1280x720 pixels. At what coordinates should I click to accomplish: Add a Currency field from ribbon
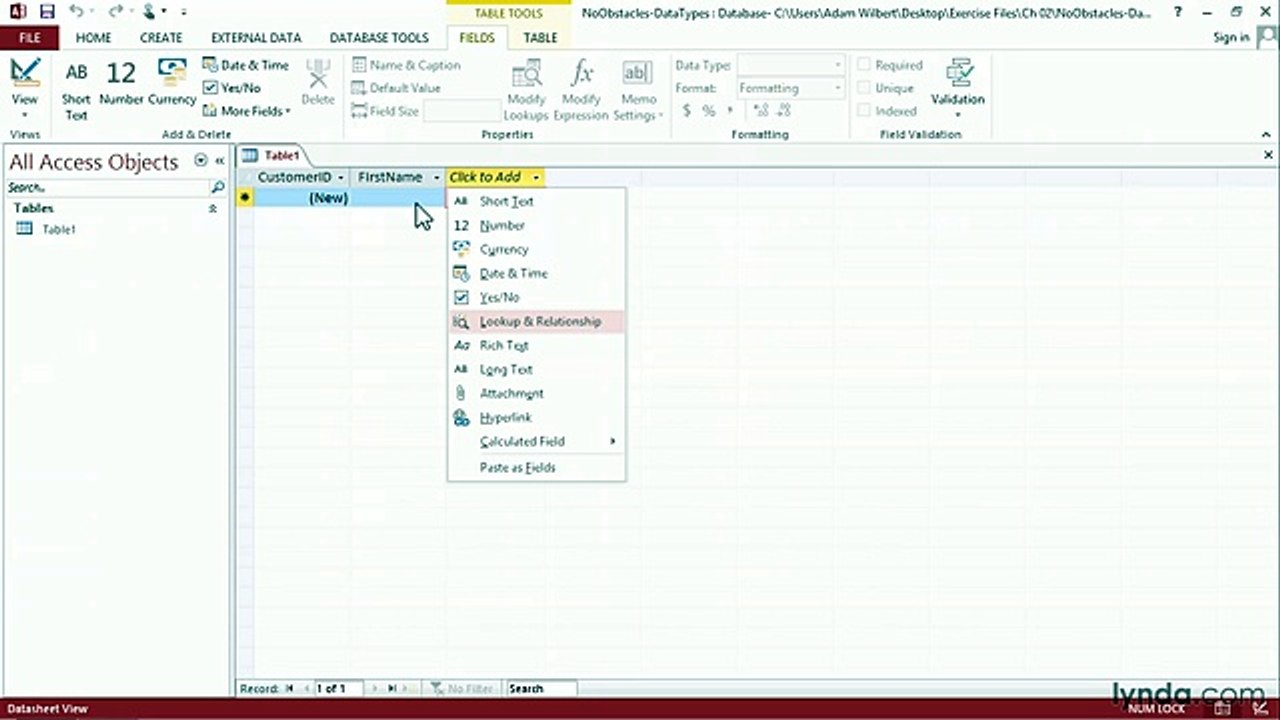(172, 82)
